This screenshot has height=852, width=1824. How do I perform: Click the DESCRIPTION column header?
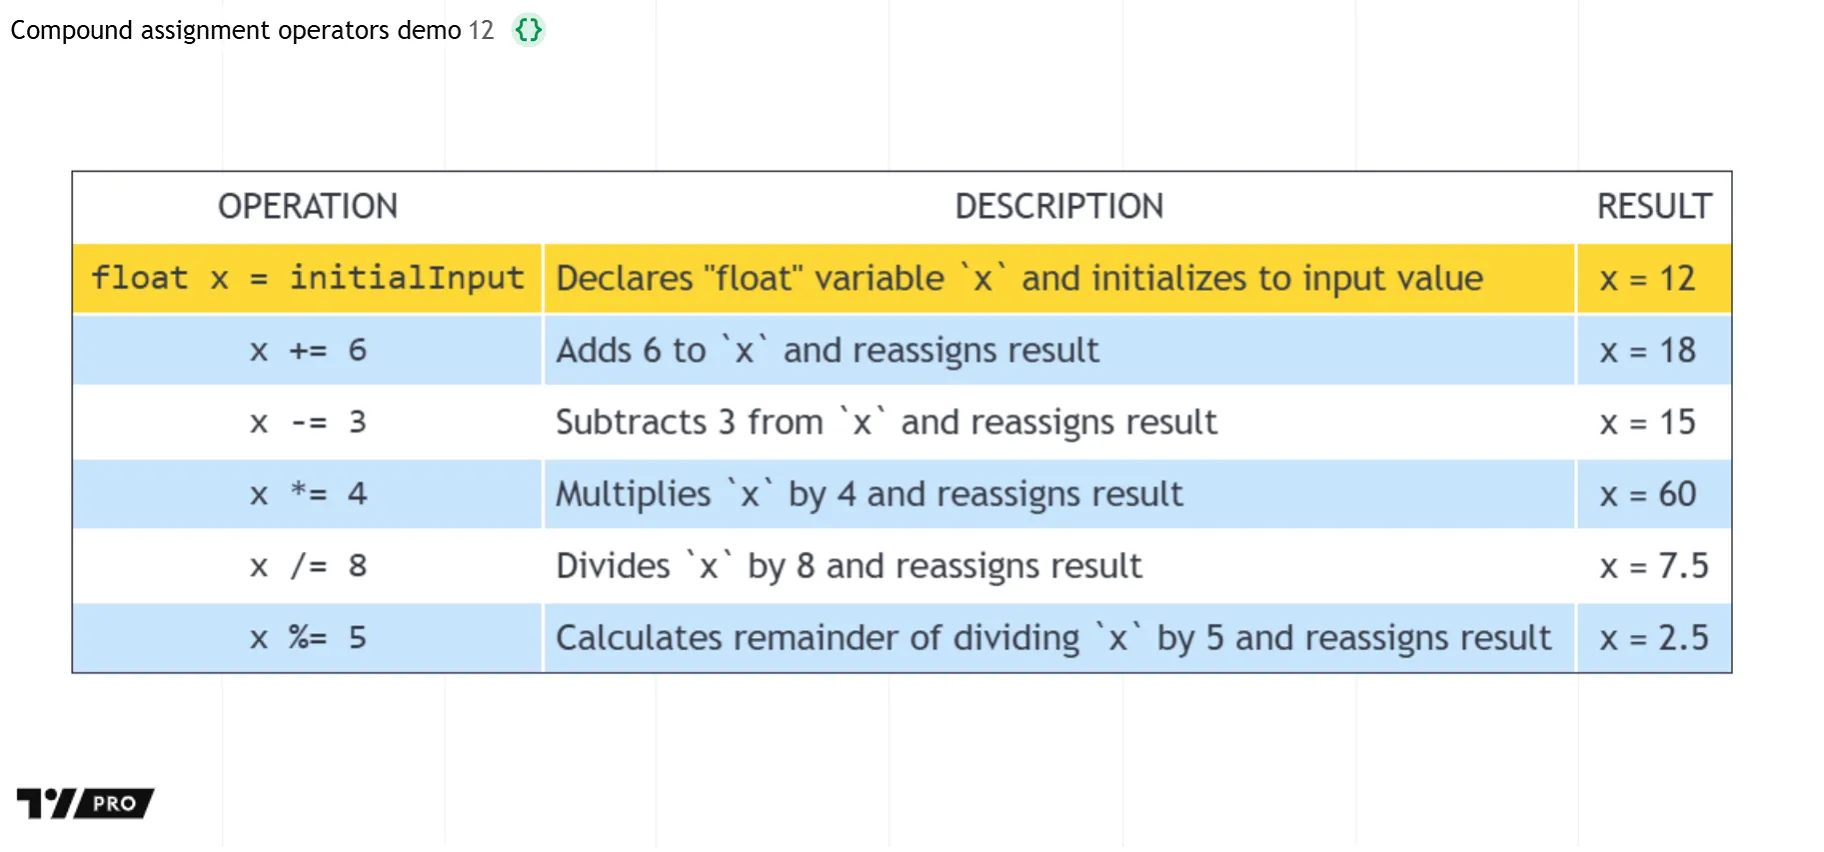(1059, 207)
